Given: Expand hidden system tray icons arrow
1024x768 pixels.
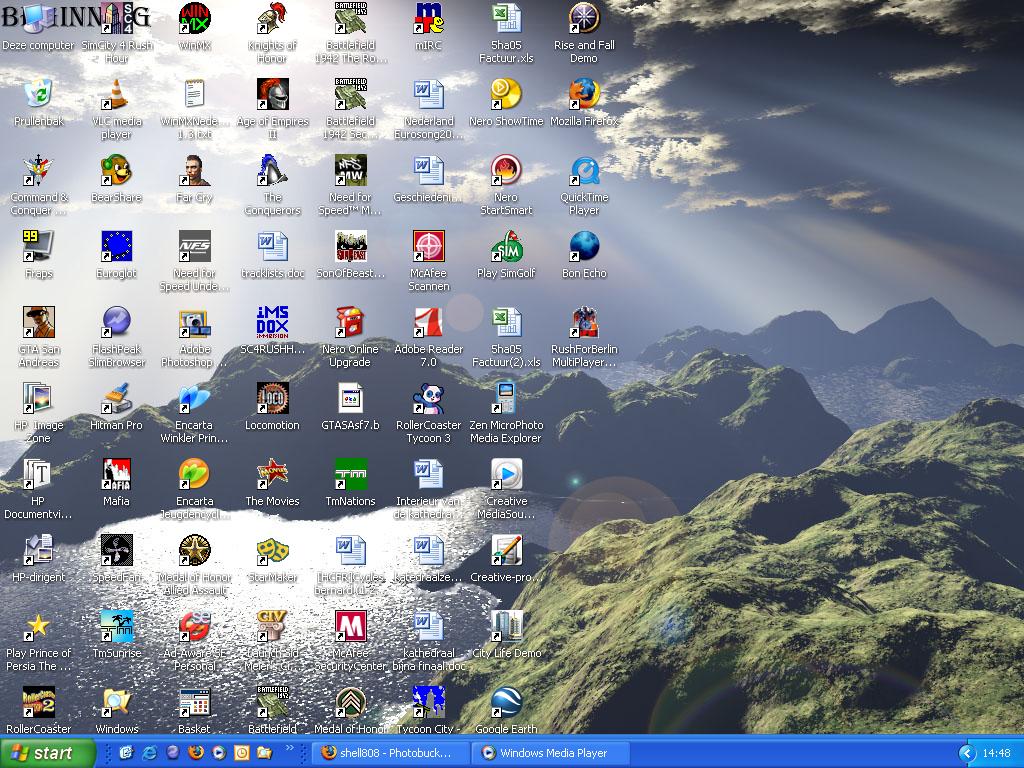Looking at the screenshot, I should coord(966,753).
